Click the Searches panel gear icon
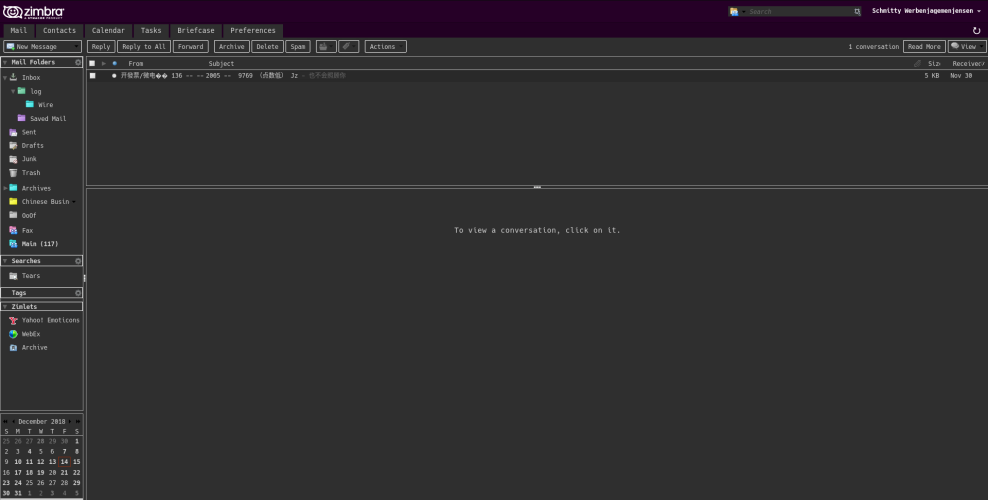Viewport: 988px width, 500px height. 78,261
